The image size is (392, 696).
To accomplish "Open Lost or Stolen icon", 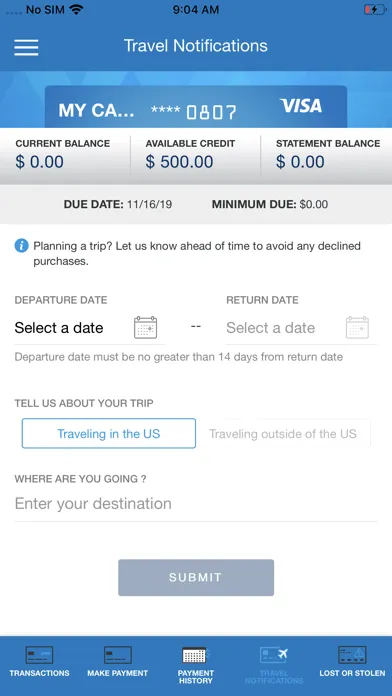I will point(352,655).
